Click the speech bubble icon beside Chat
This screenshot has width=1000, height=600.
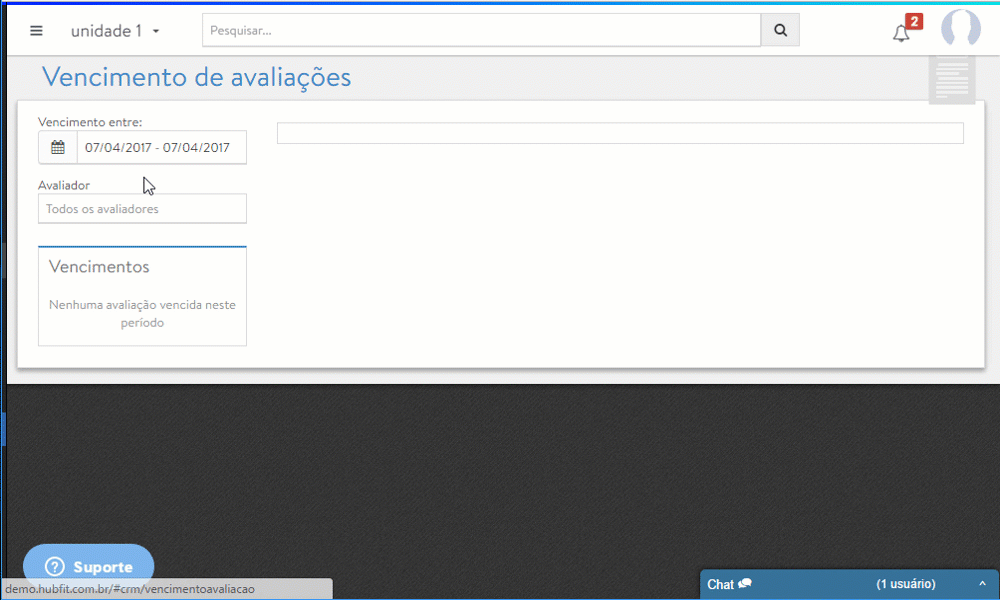tap(745, 584)
